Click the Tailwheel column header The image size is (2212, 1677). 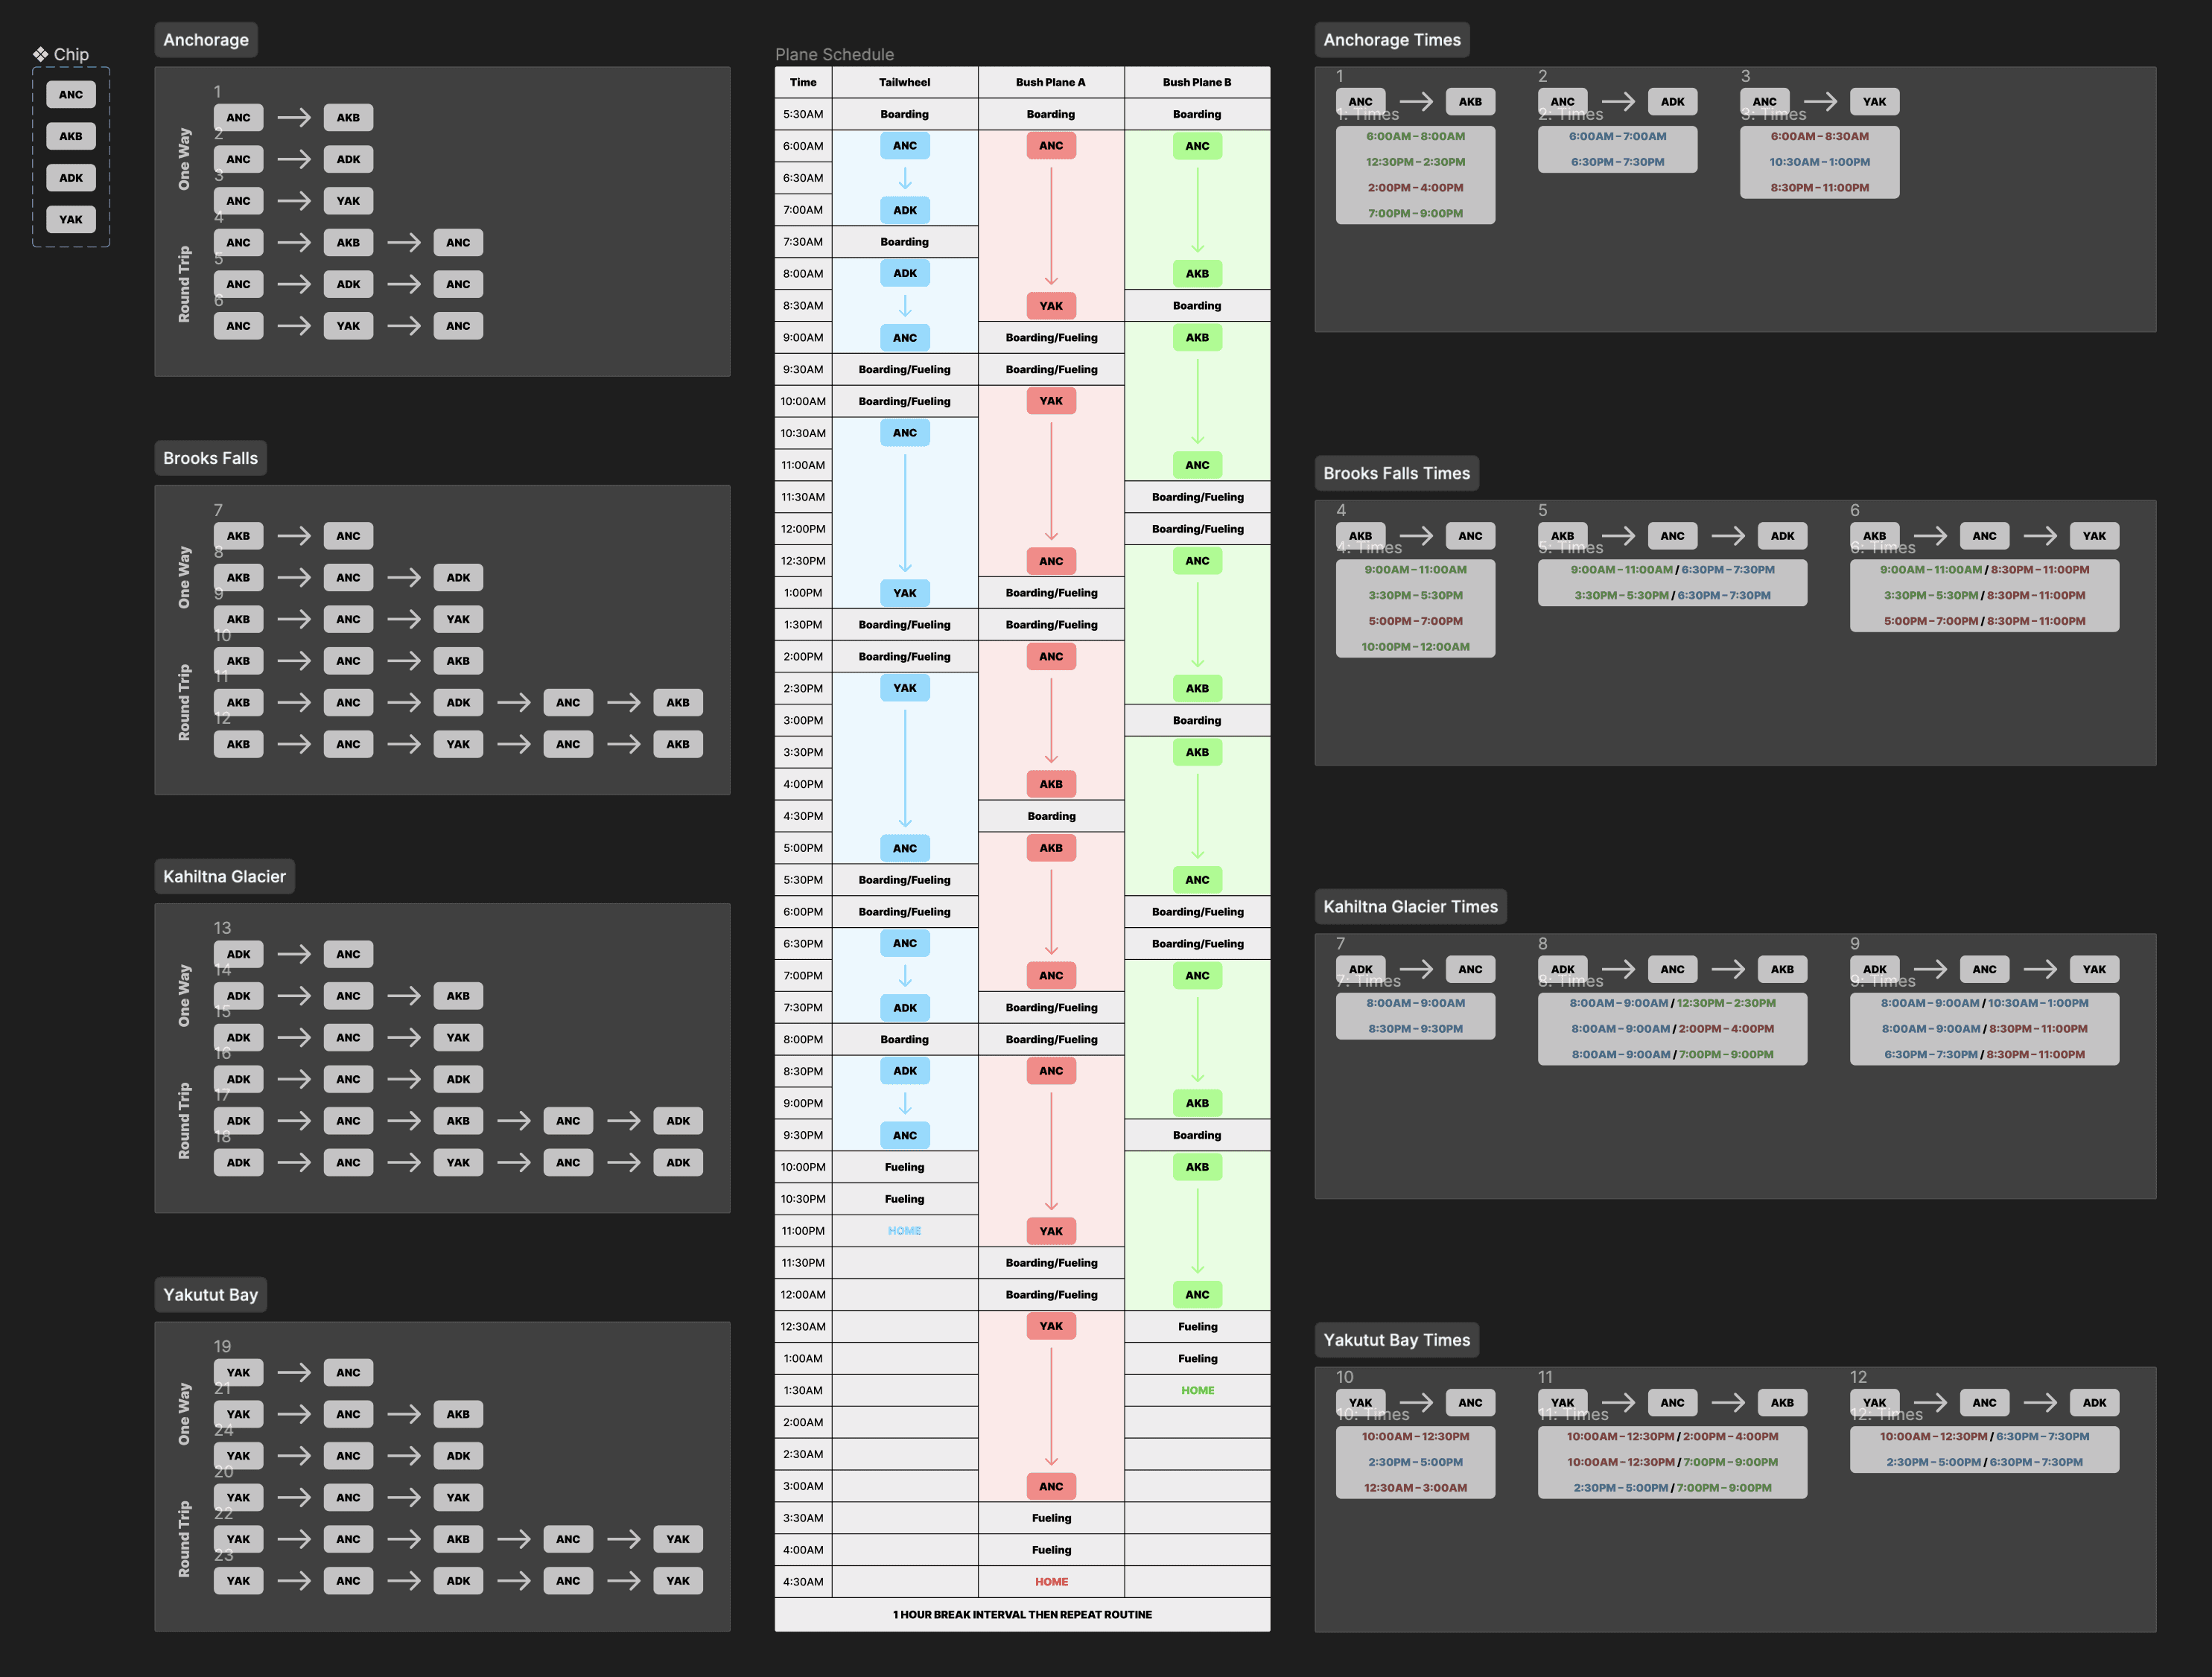905,83
